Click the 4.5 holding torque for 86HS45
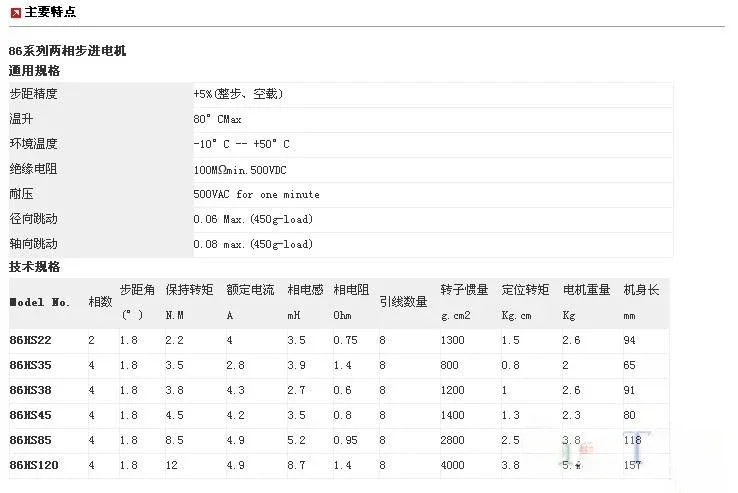738x493 pixels. pyautogui.click(x=174, y=415)
